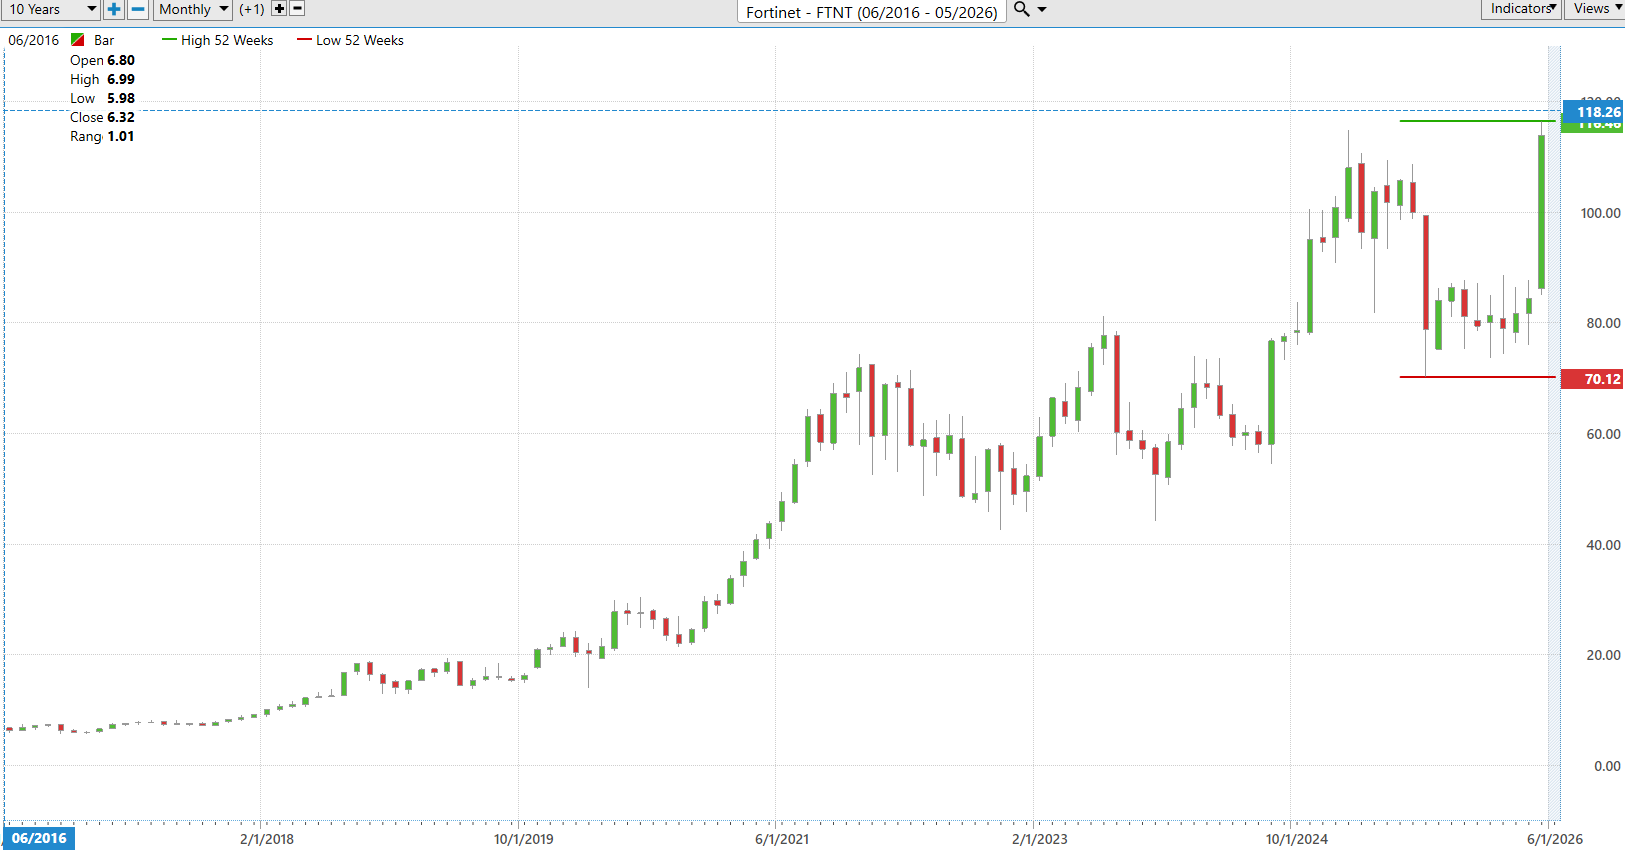Click the green High 52 Weeks line
Image resolution: width=1625 pixels, height=857 pixels.
point(1477,121)
